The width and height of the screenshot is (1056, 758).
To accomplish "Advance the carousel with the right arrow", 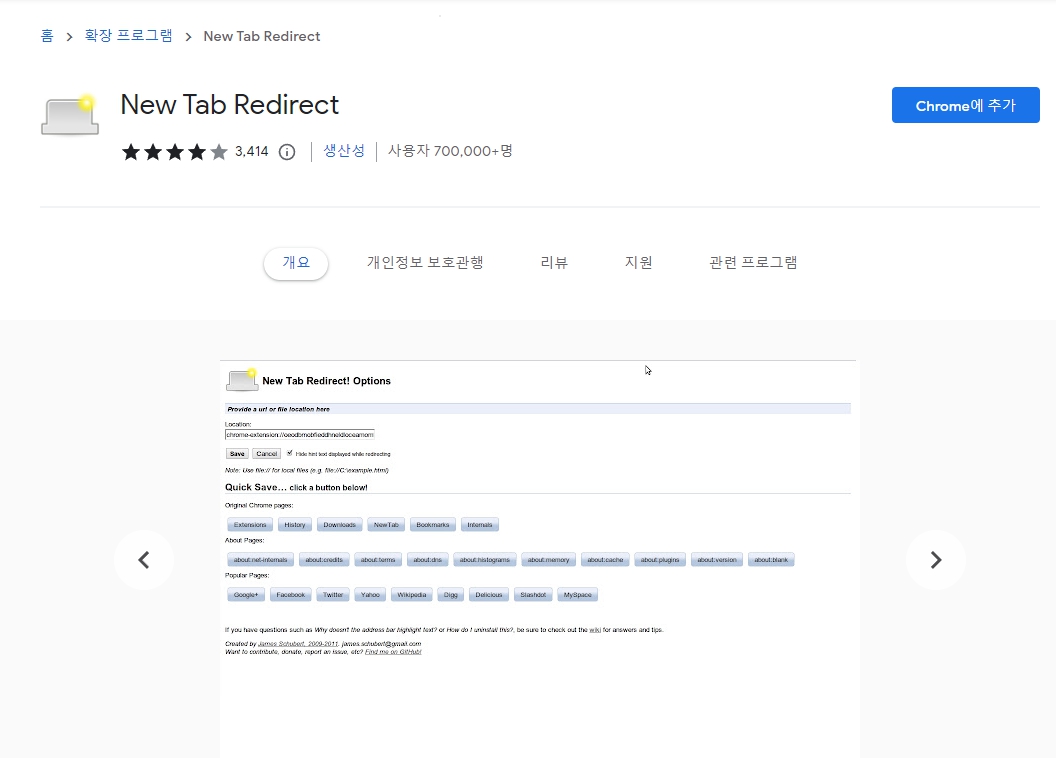I will tap(936, 560).
